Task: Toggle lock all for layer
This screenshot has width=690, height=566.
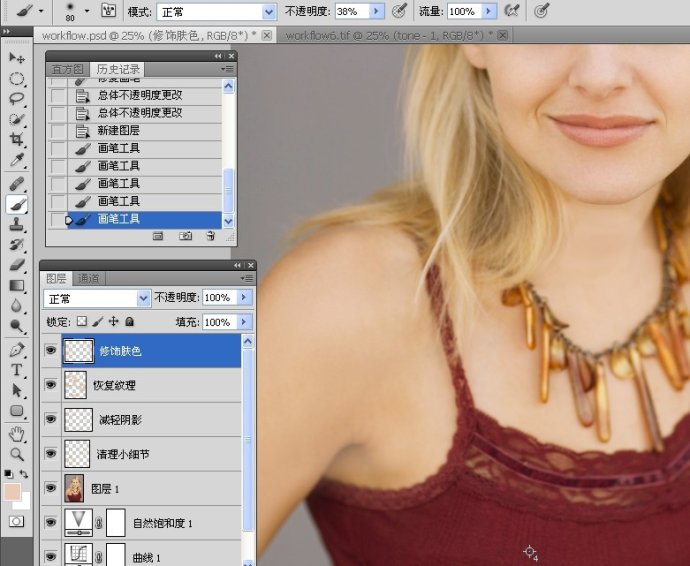Action: coord(129,322)
